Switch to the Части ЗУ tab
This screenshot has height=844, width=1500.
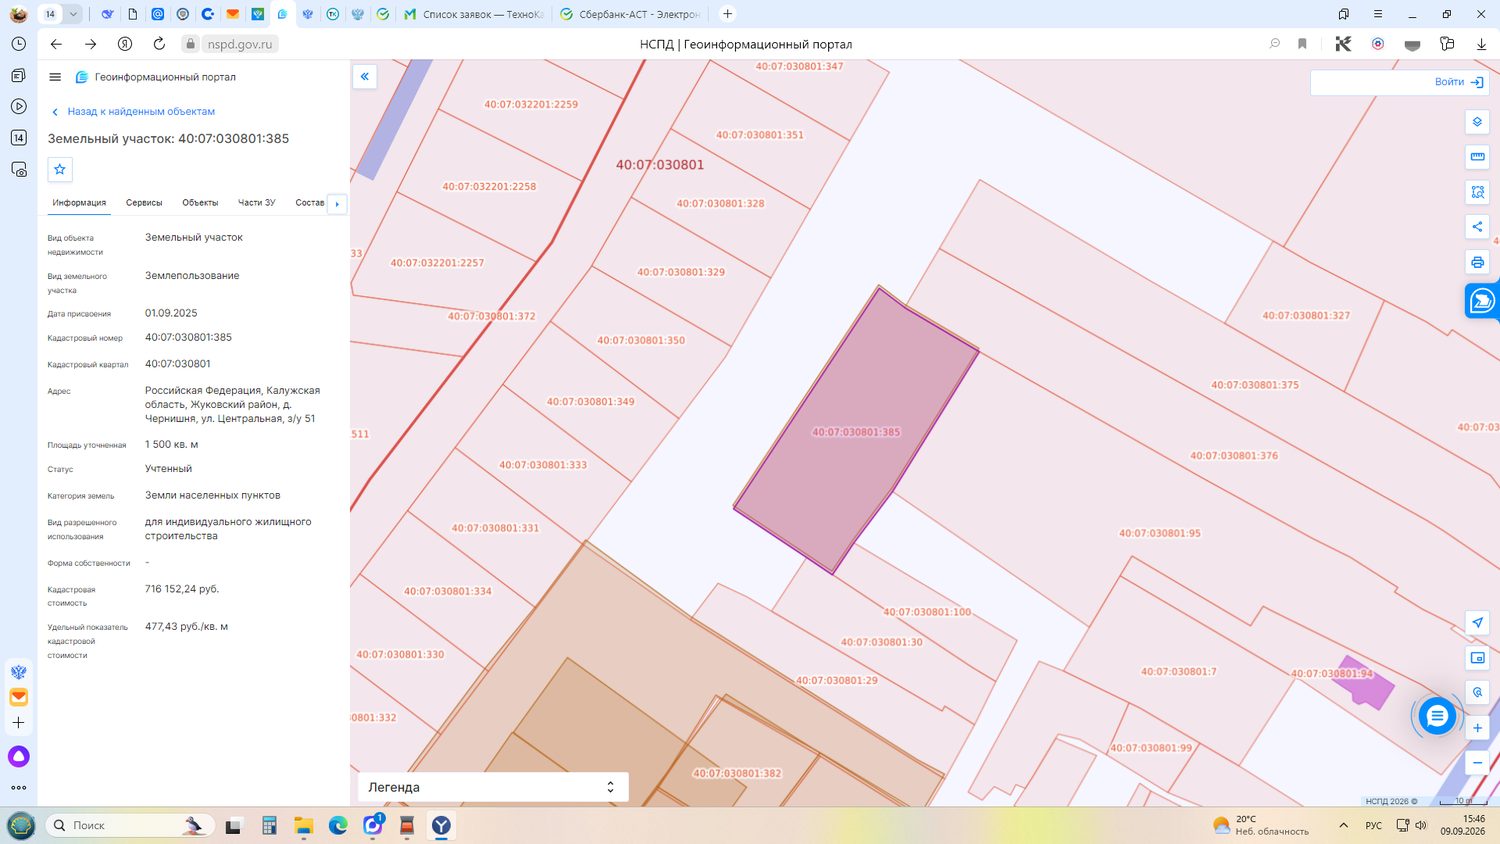coord(256,203)
